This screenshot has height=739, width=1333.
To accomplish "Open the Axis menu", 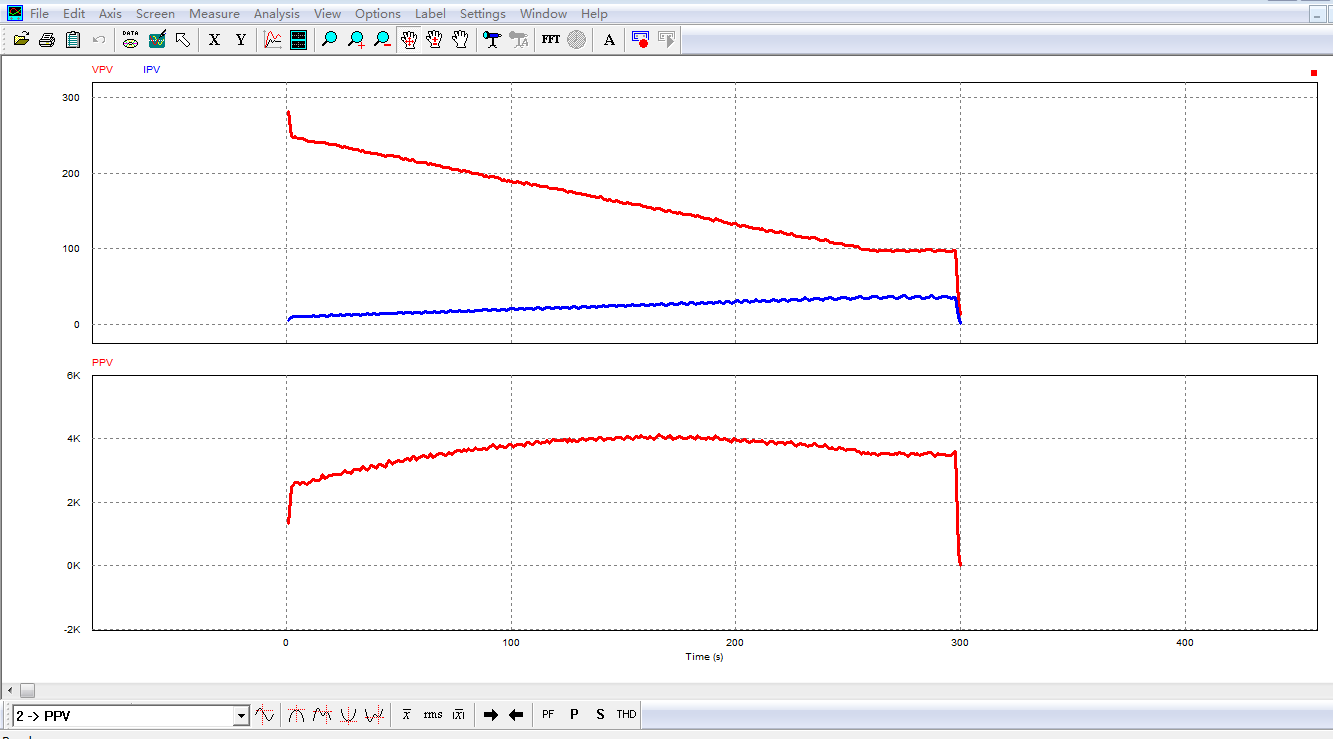I will point(110,14).
